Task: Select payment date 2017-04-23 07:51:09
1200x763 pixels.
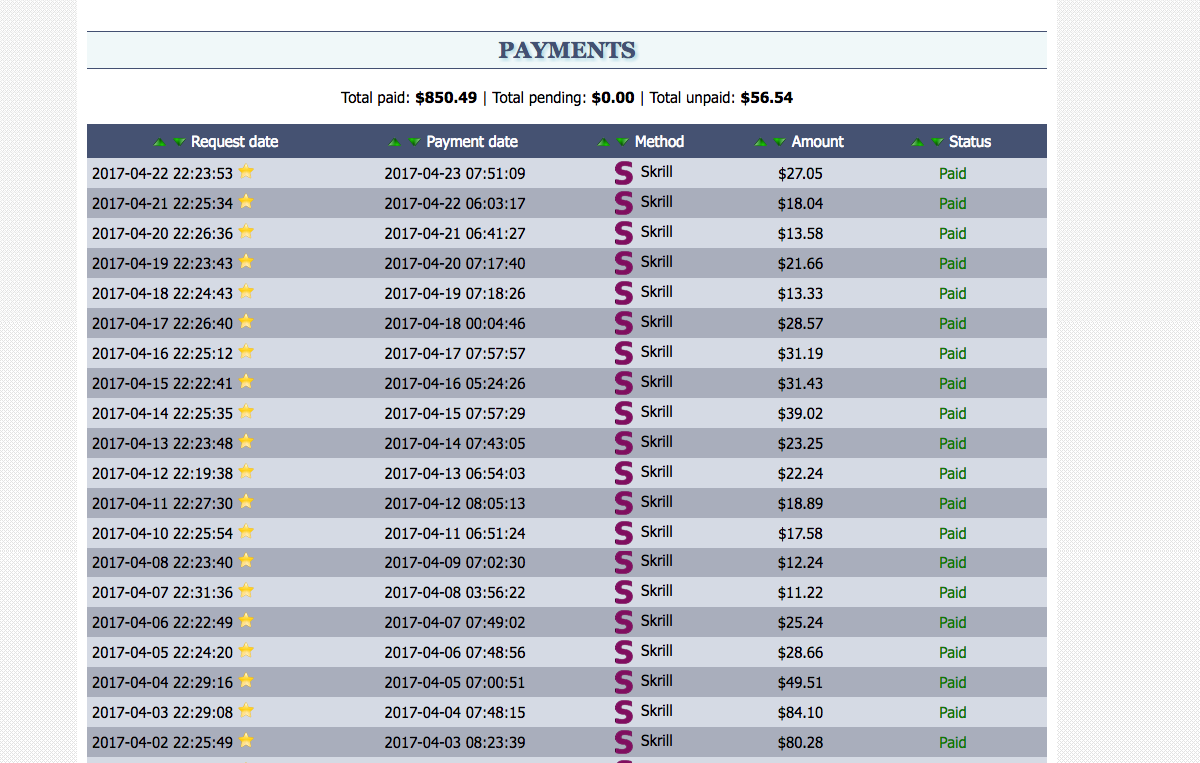Action: point(455,174)
